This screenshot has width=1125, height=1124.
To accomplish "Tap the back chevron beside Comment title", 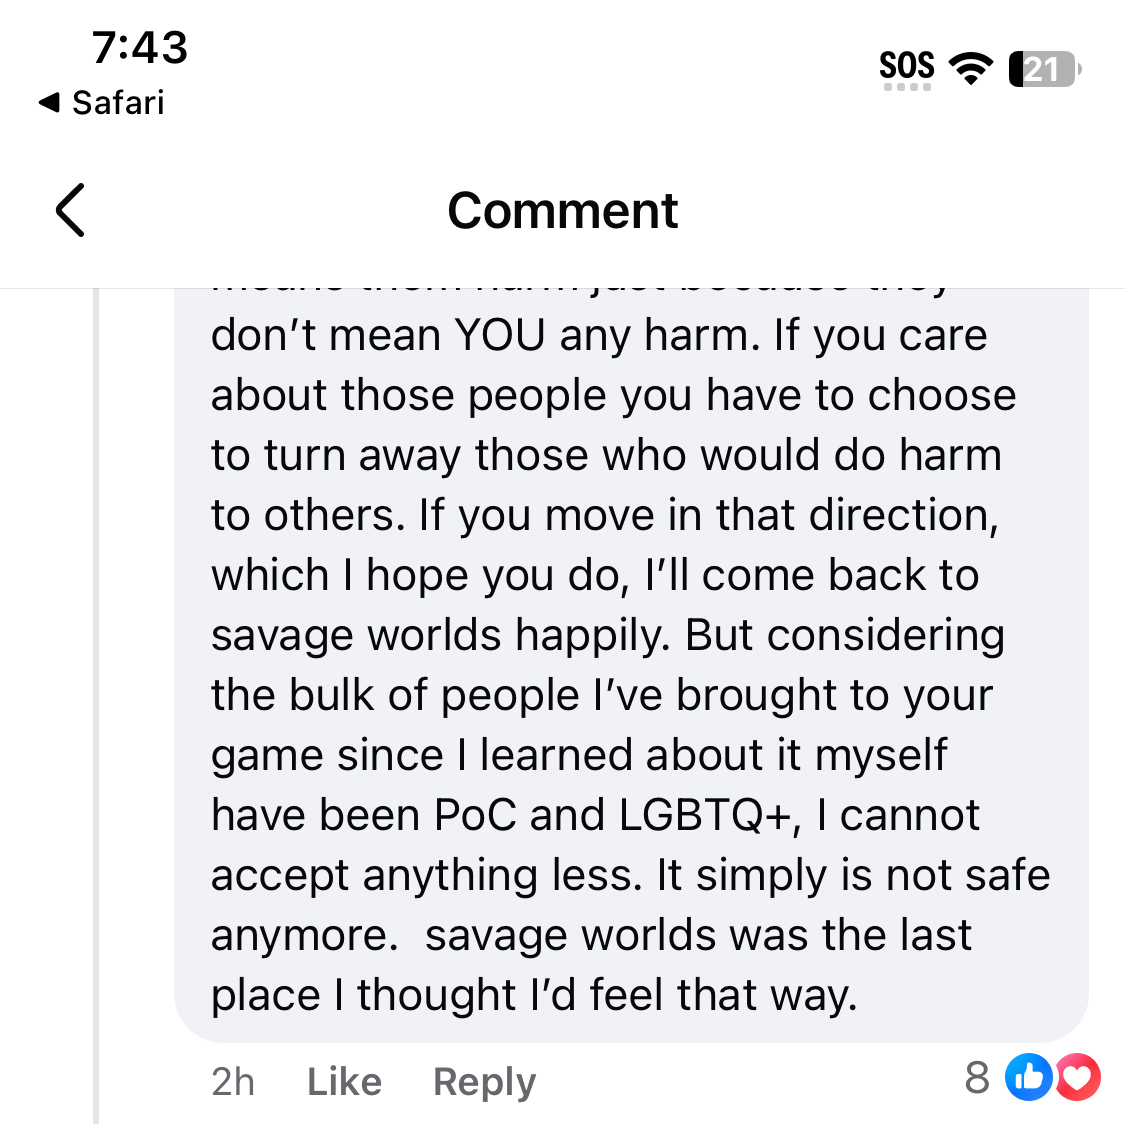I will [70, 210].
